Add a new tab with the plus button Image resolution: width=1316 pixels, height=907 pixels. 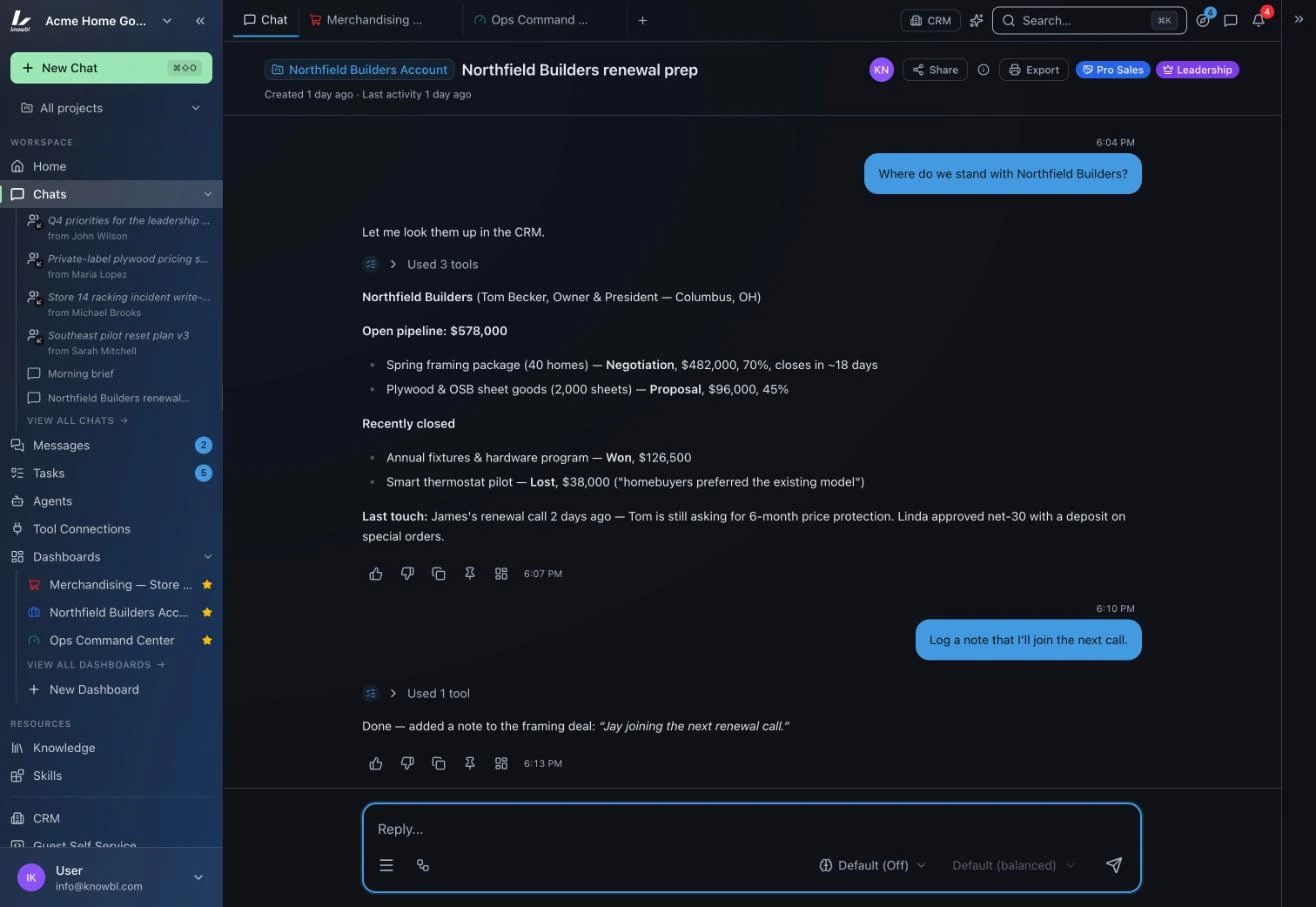click(642, 20)
